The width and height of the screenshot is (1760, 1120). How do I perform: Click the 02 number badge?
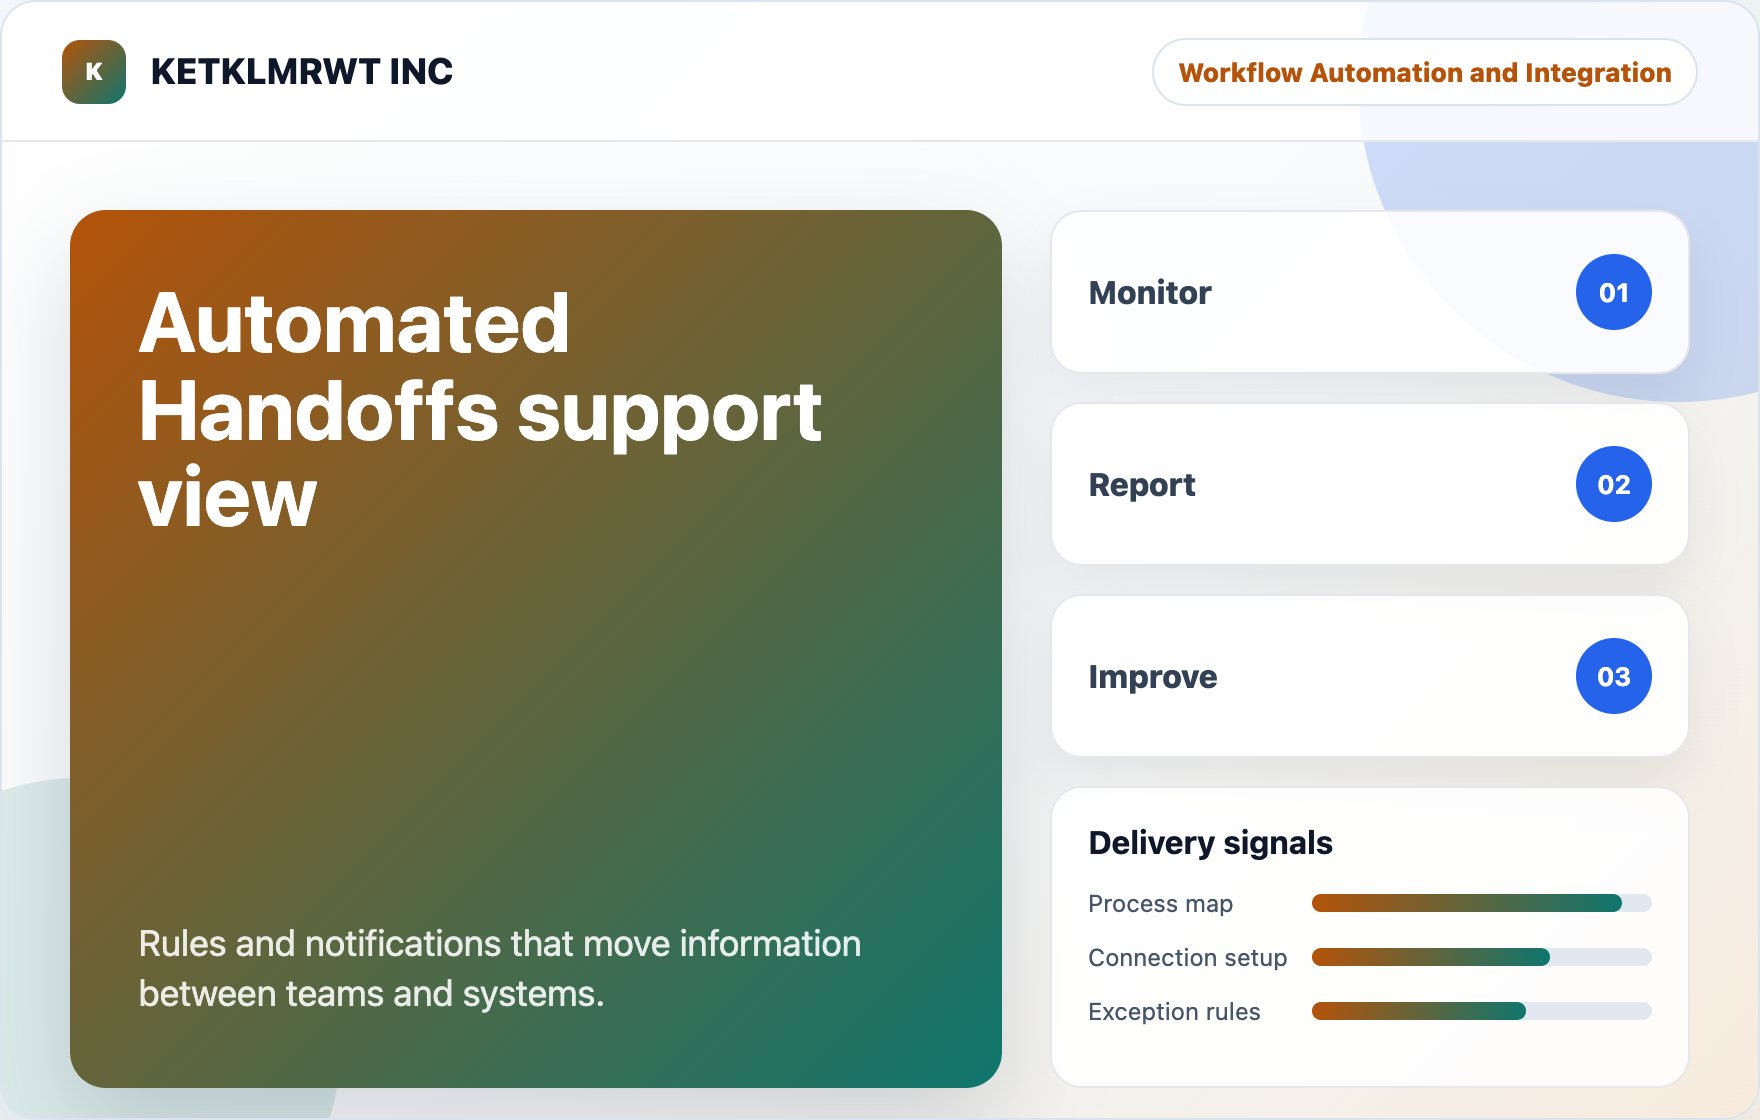(1614, 484)
